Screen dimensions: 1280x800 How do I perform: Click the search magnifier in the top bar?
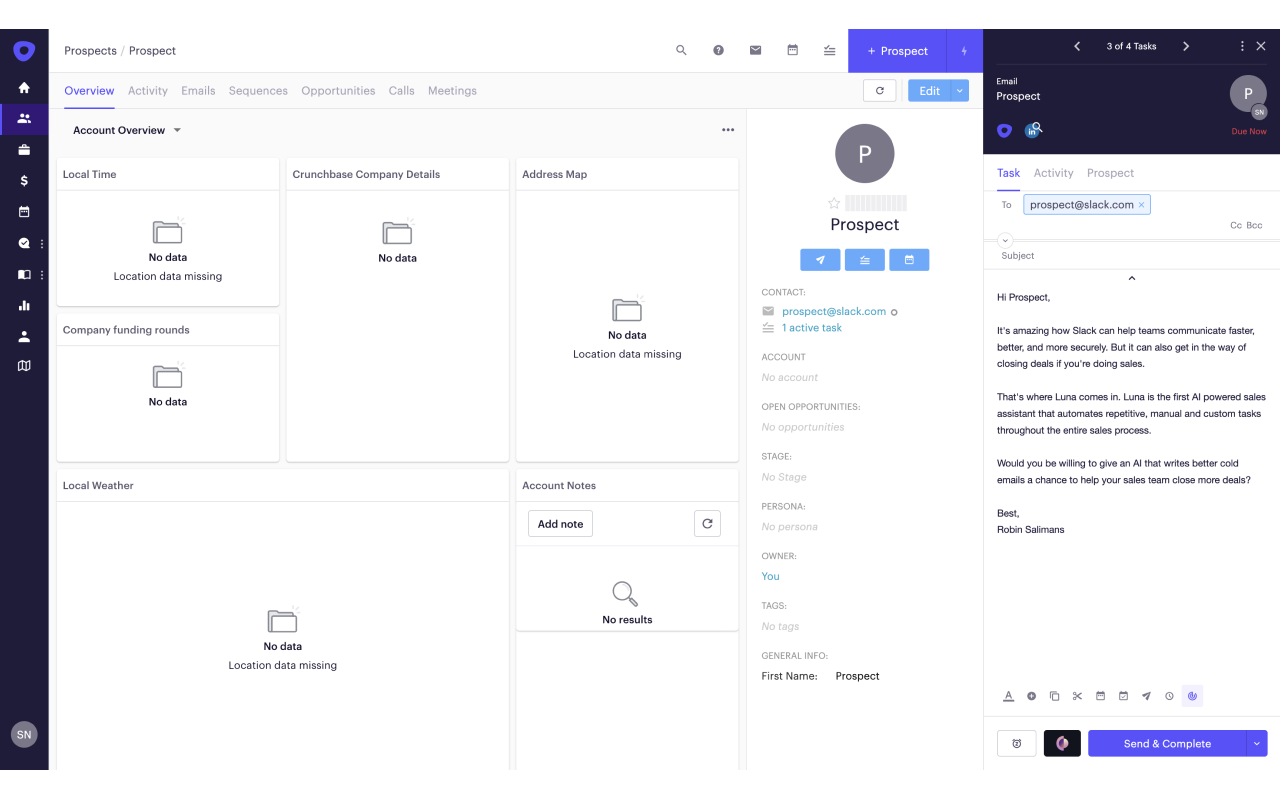(x=681, y=50)
